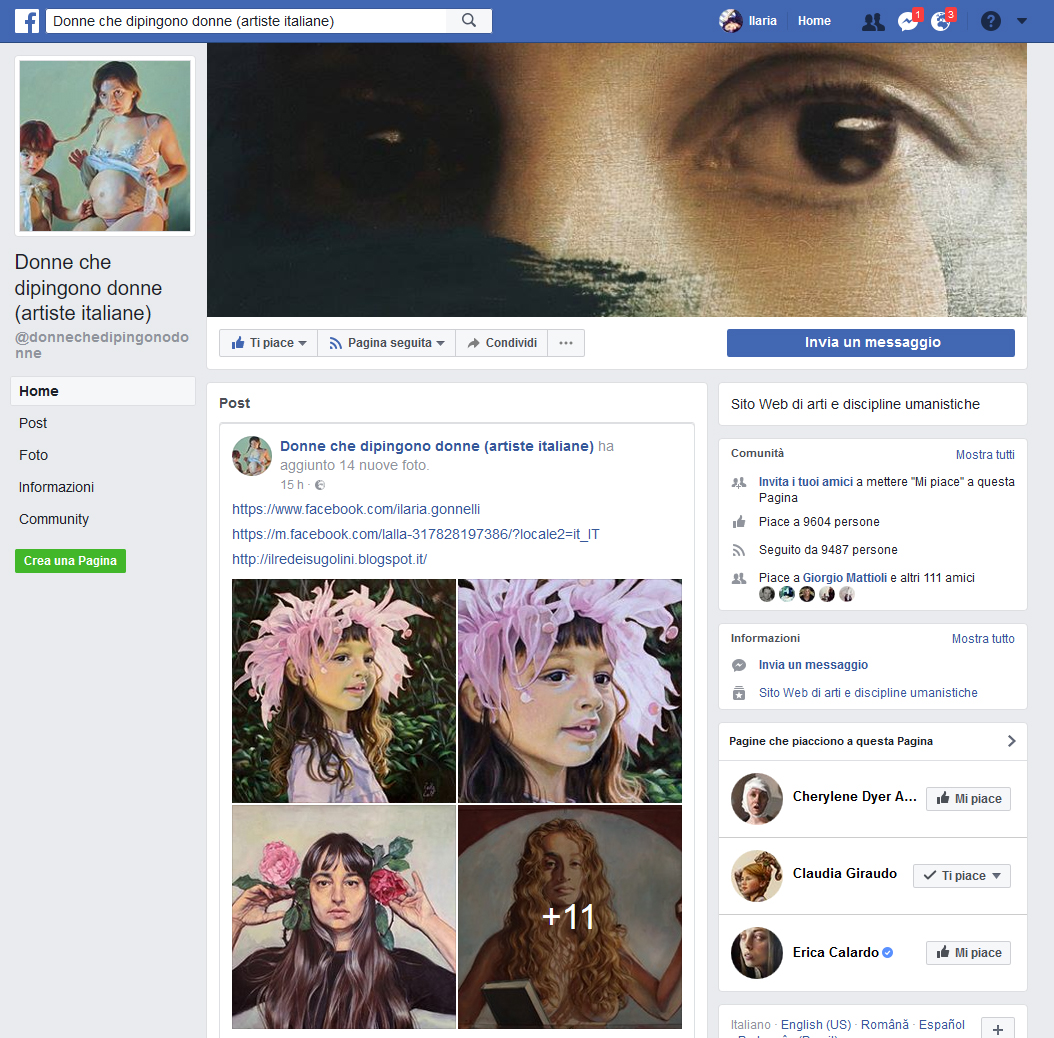Screen dimensions: 1054x1038
Task: Open the +11 more photos thumbnail
Action: (x=570, y=917)
